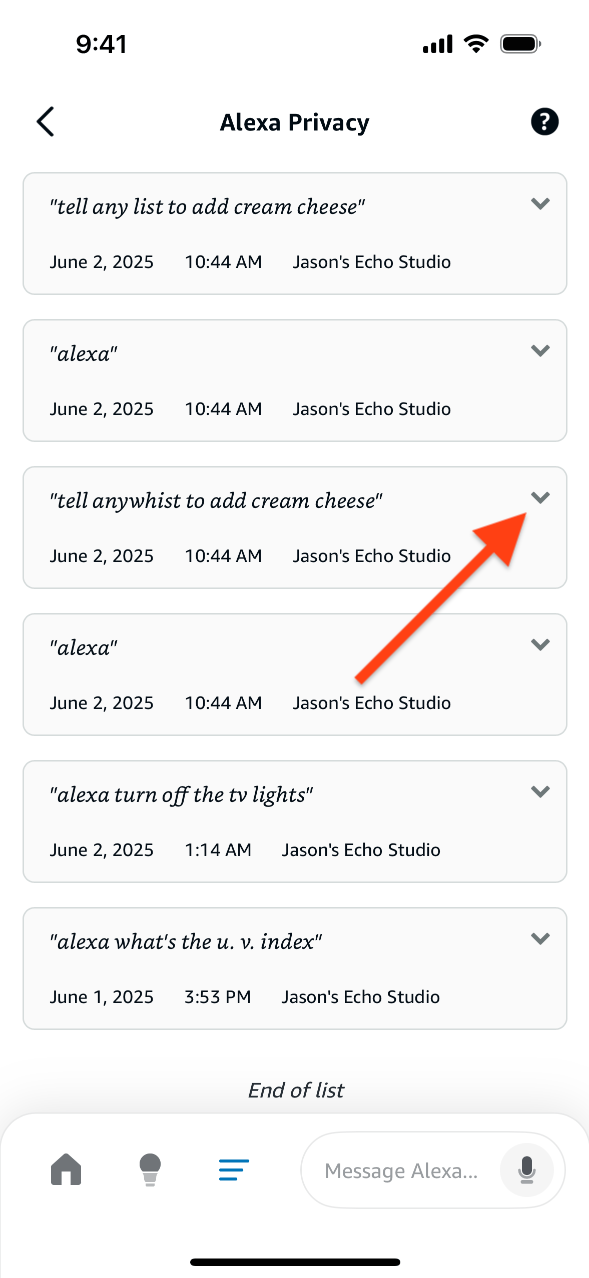
Task: Open the "alexa what's the u. v. index" card
Action: coord(295,968)
